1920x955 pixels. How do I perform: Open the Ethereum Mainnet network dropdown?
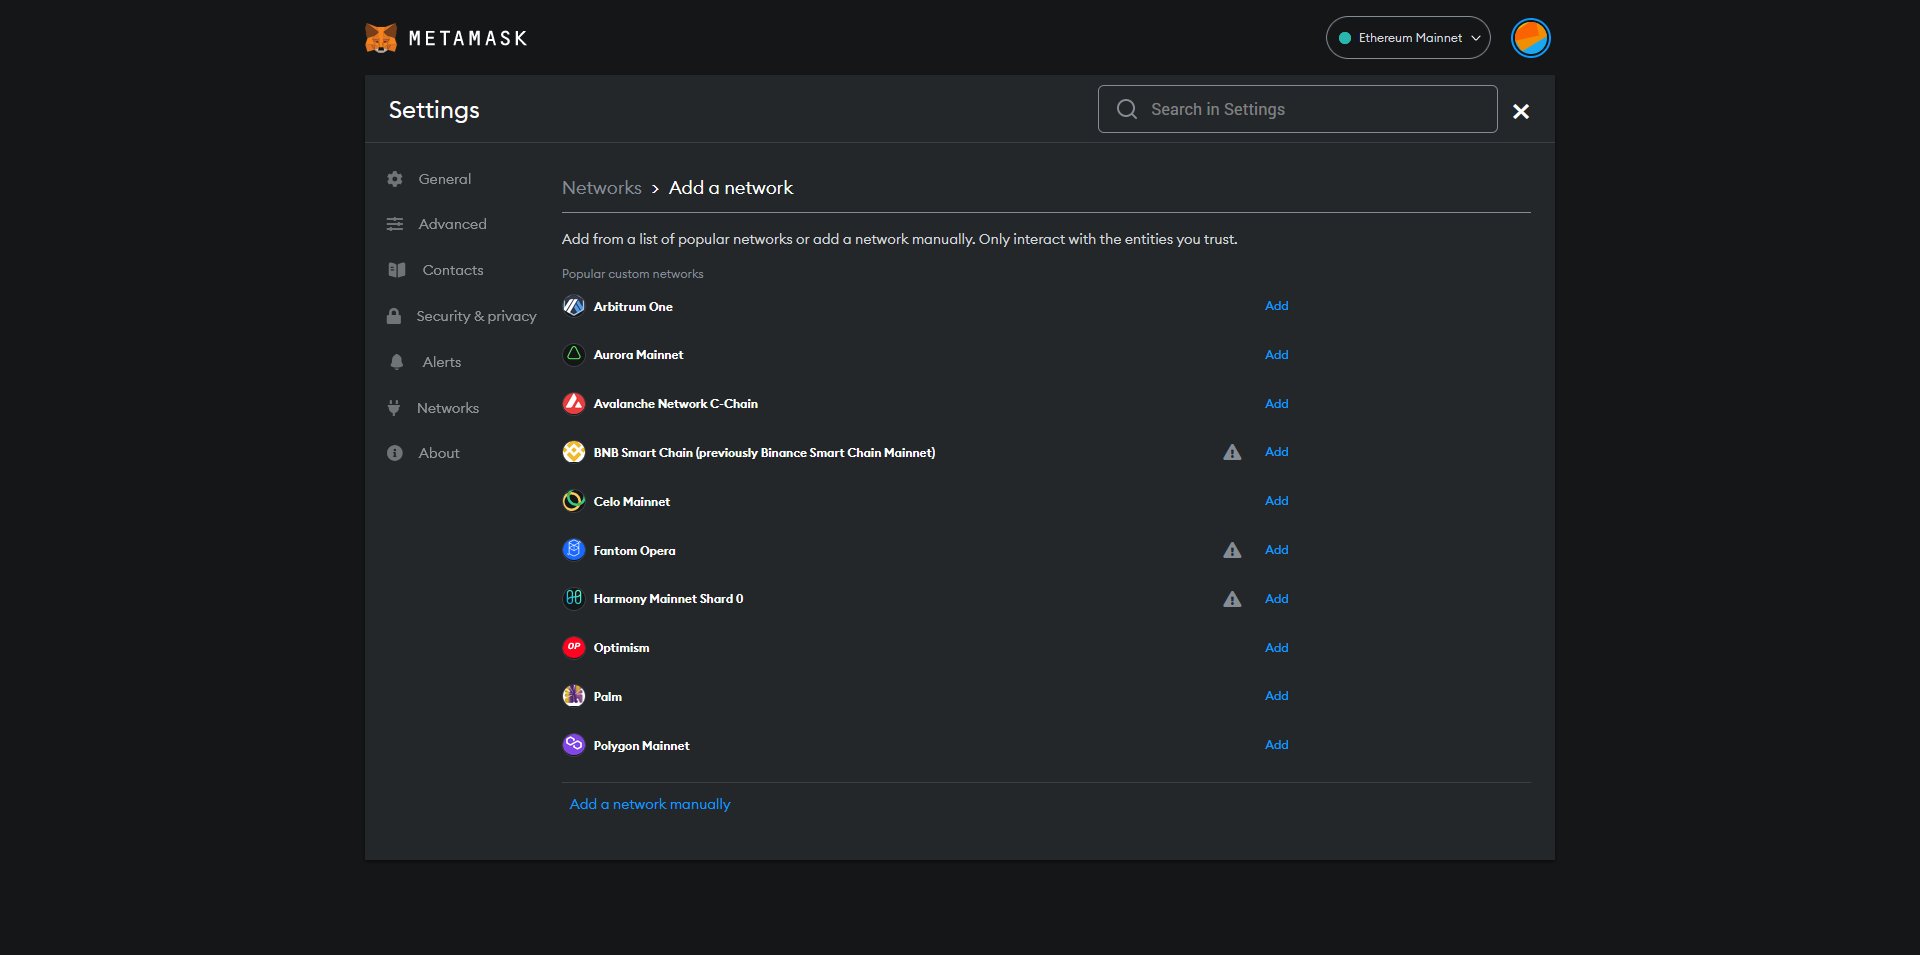(1408, 38)
